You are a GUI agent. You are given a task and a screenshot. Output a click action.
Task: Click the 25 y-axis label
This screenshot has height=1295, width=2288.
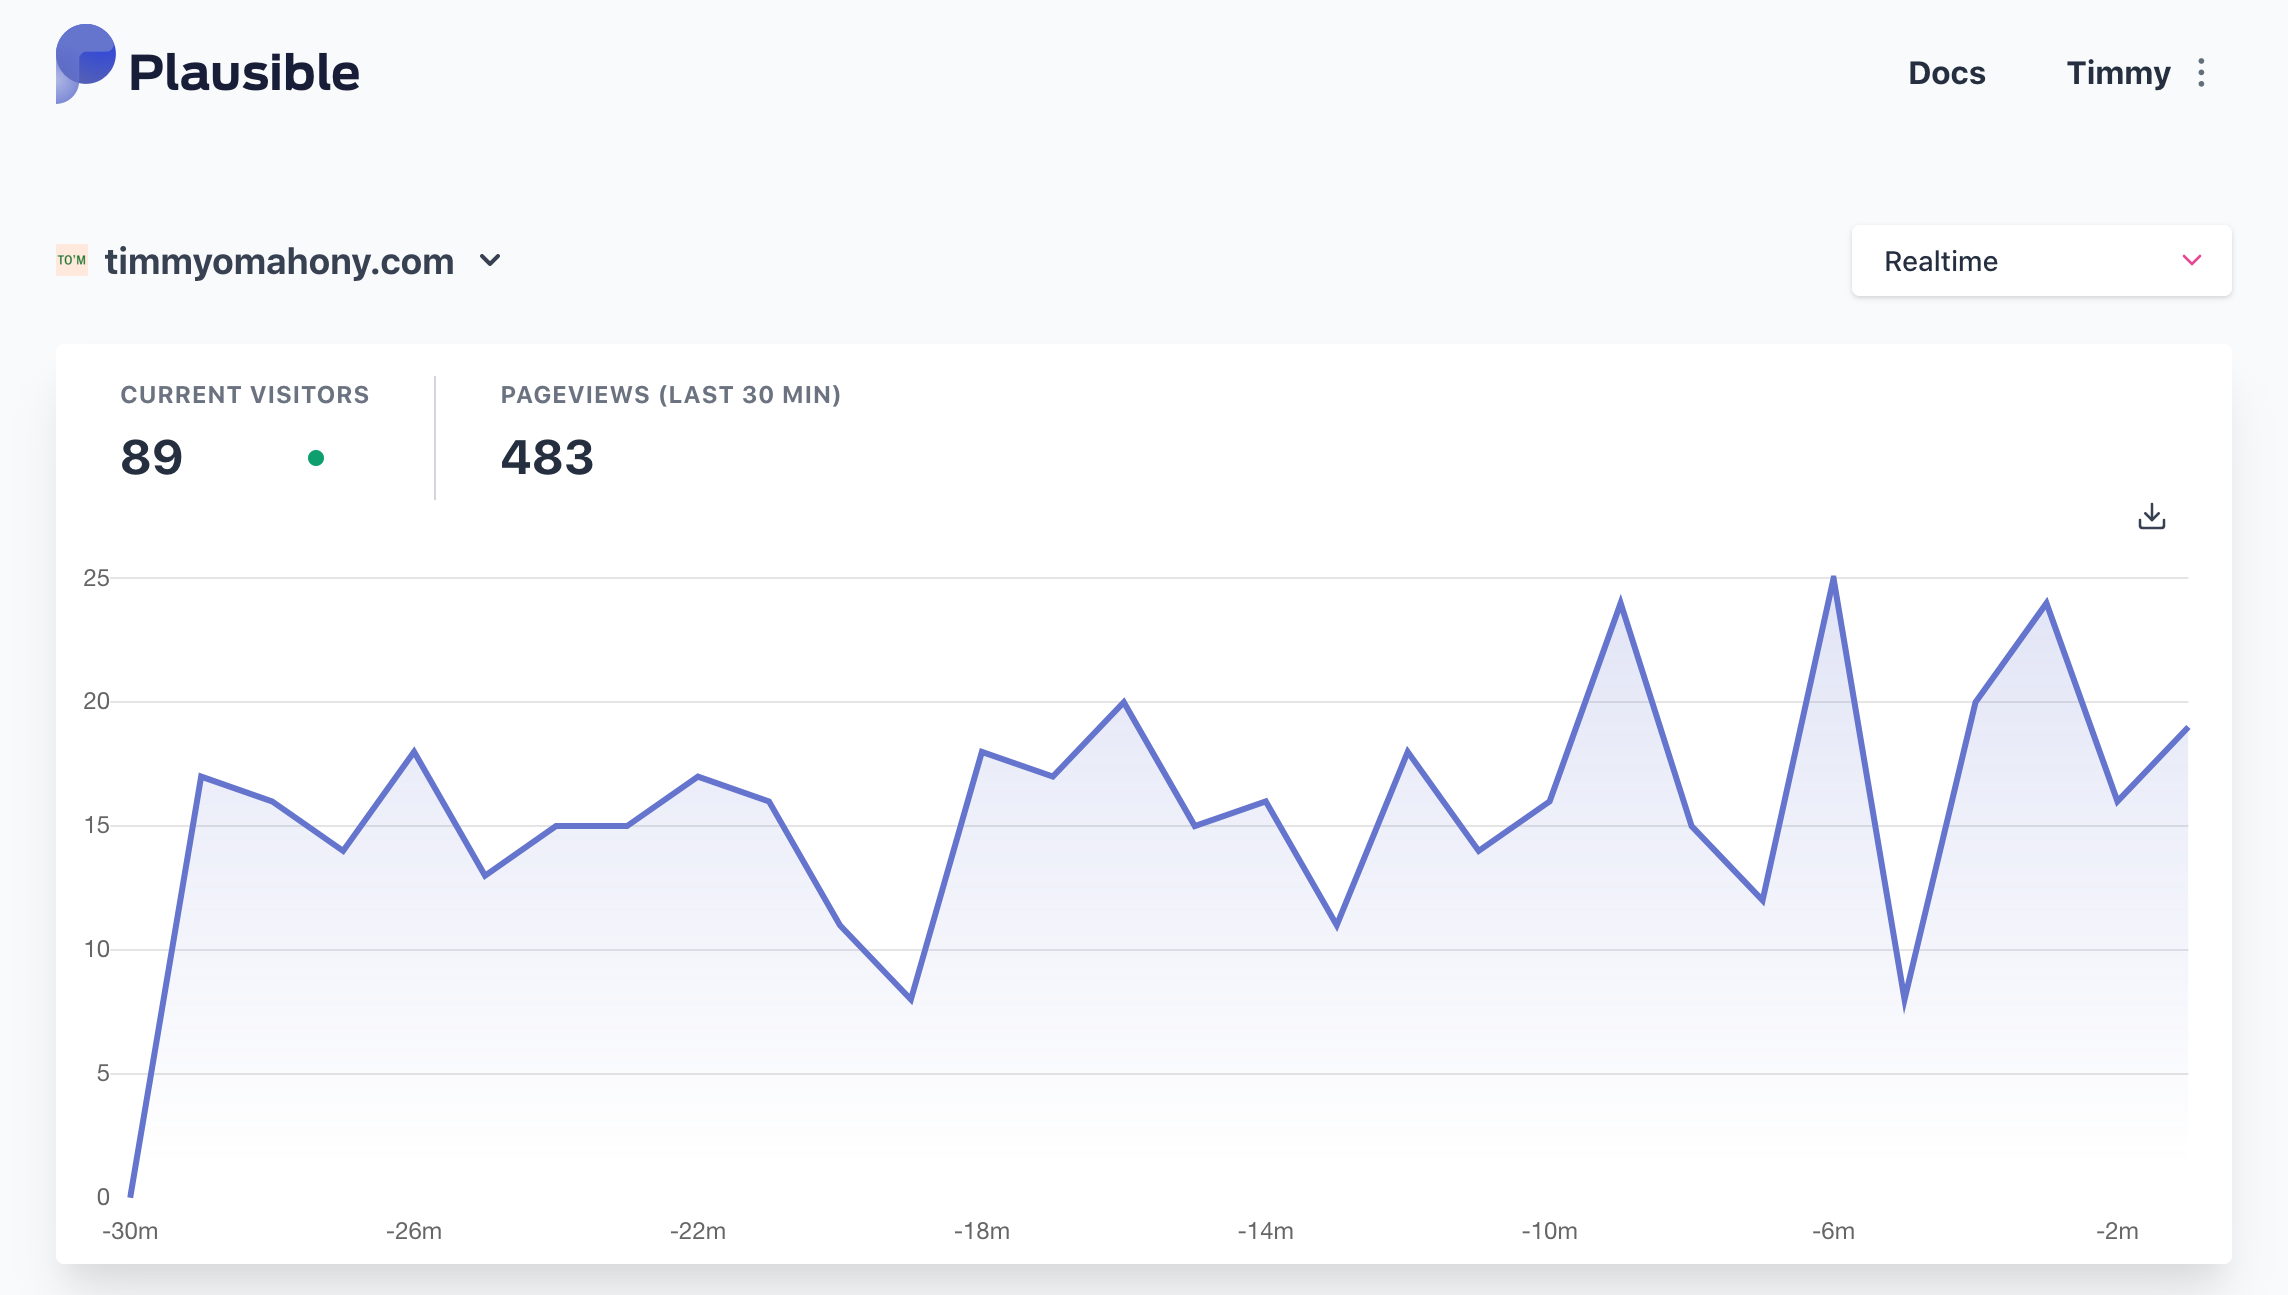pos(97,578)
